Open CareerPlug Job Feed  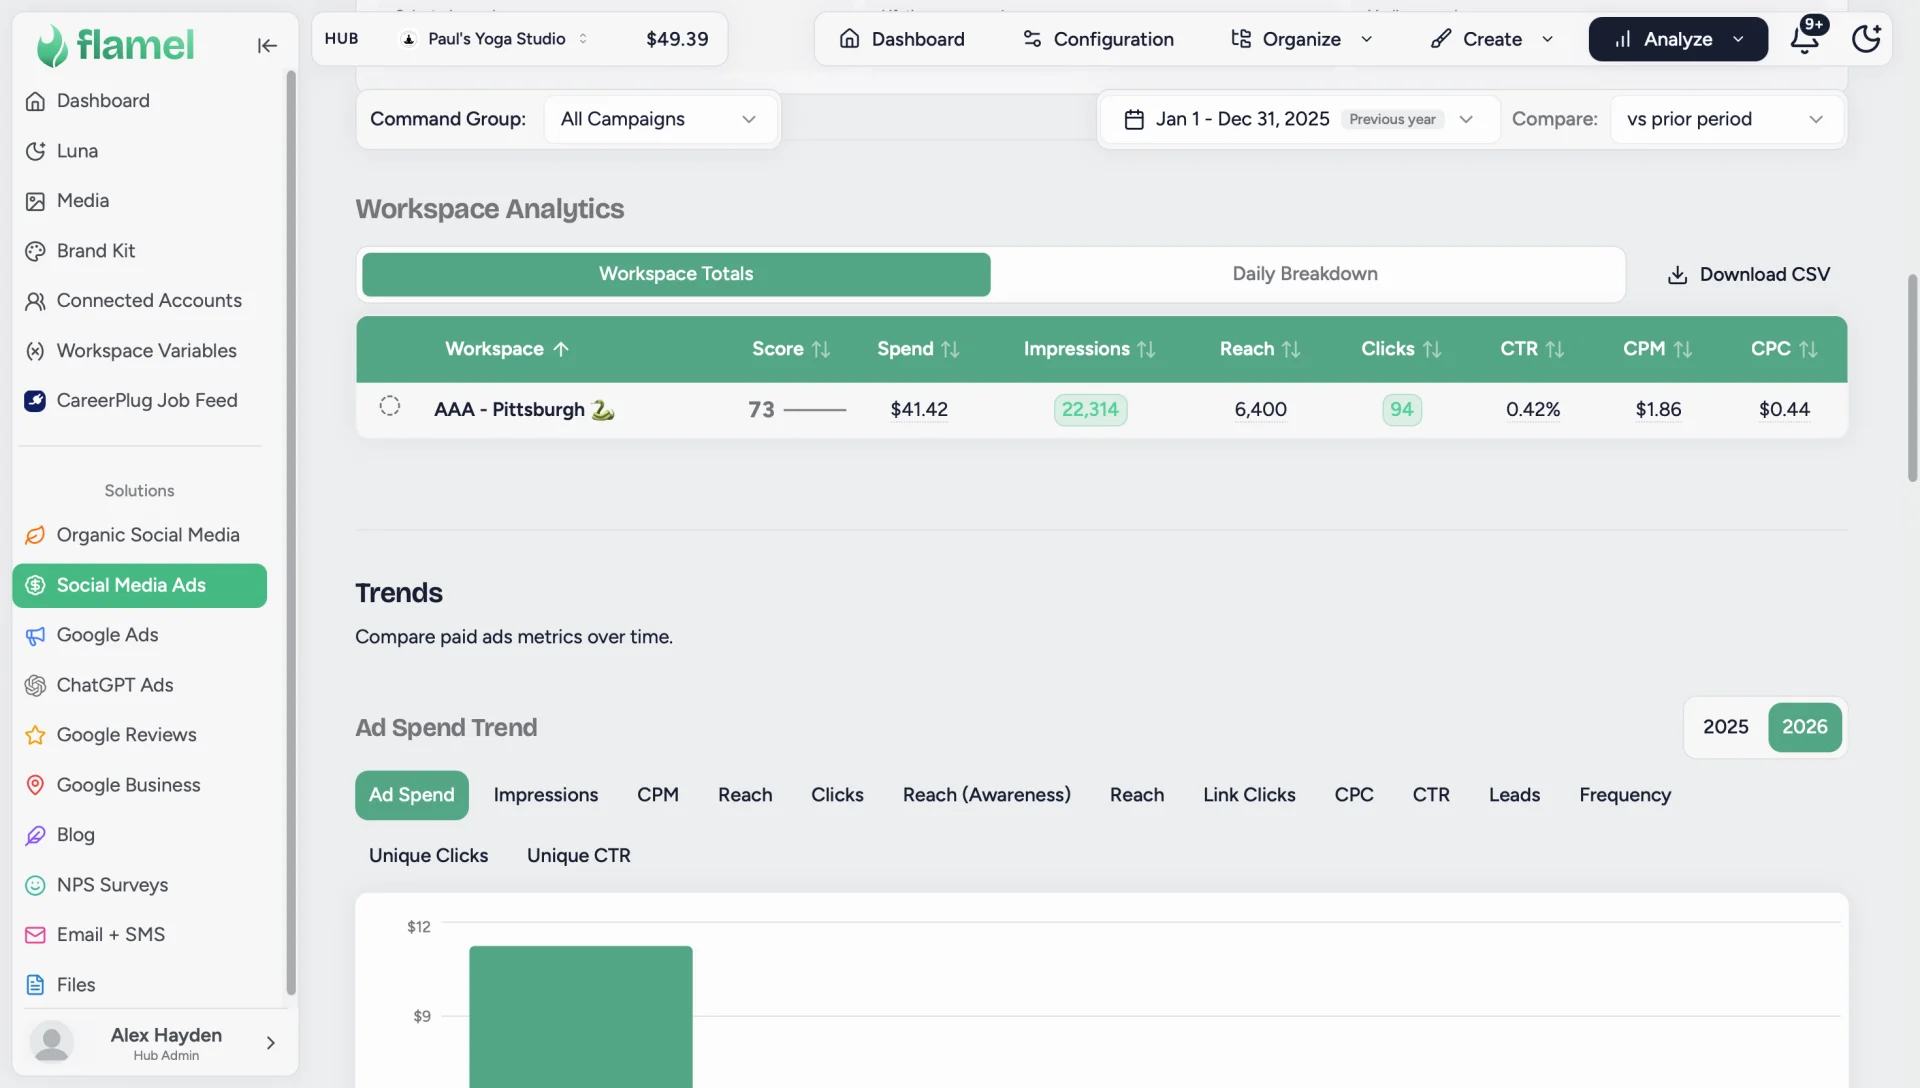click(x=140, y=401)
